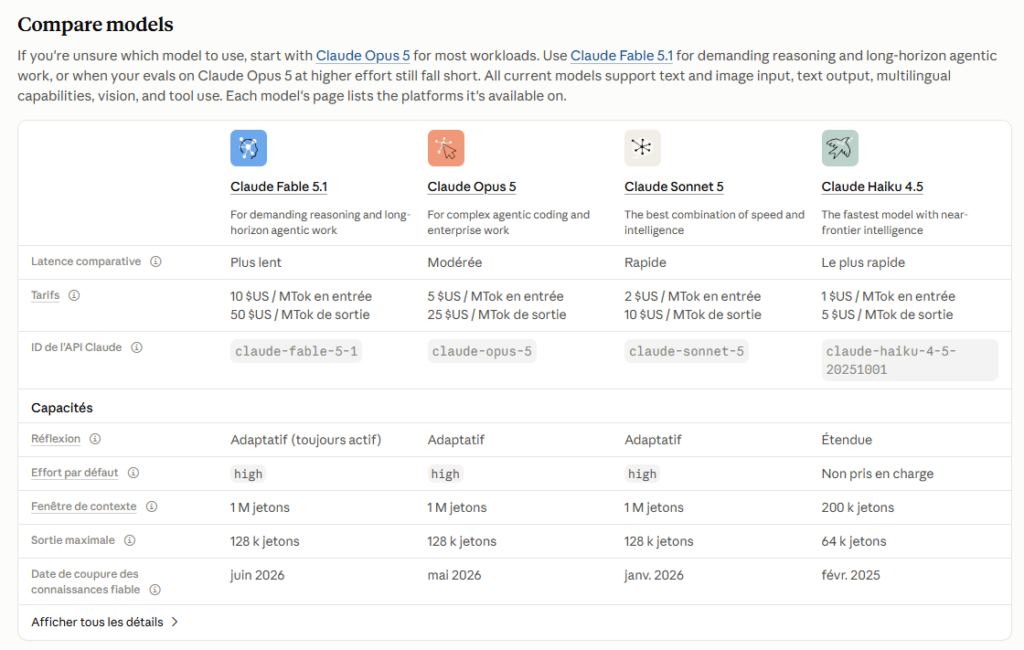Expand Afficher tous les détails chevron
Viewport: 1024px width, 650px height.
(x=175, y=622)
